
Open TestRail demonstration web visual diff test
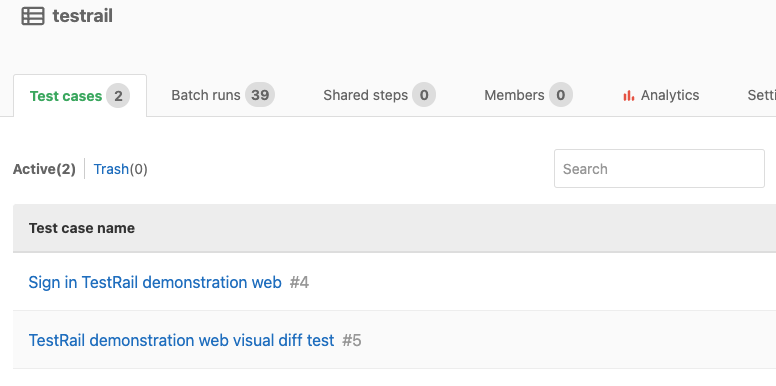pyautogui.click(x=181, y=340)
